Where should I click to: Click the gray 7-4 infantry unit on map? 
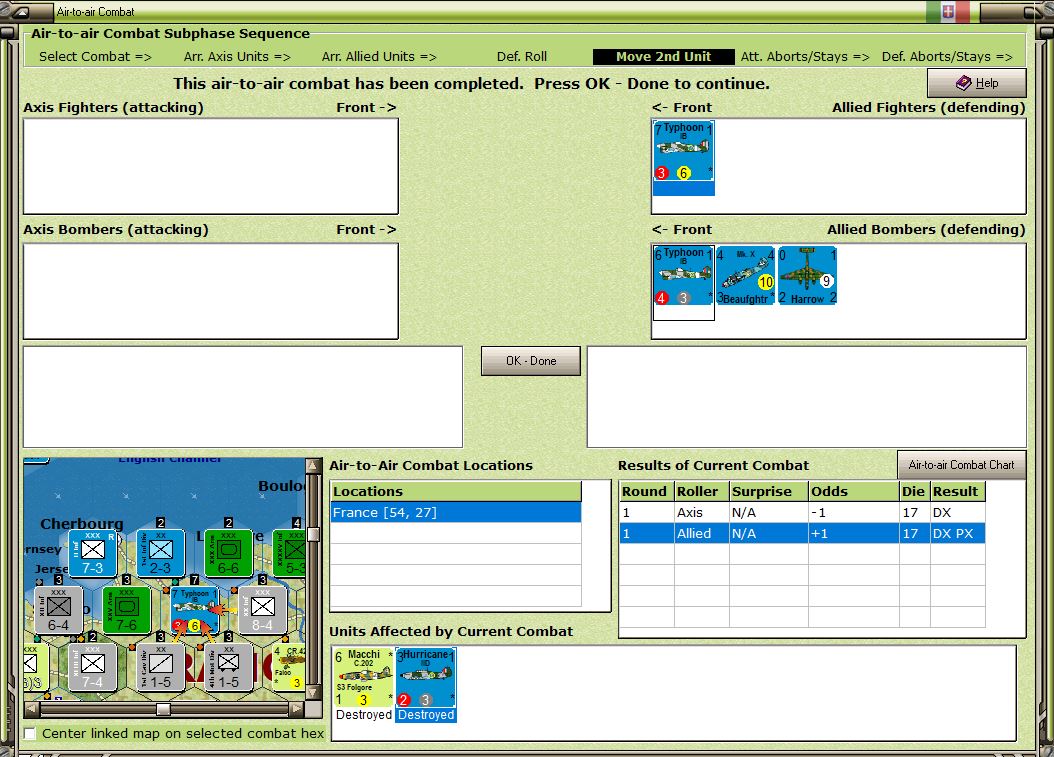coord(93,668)
